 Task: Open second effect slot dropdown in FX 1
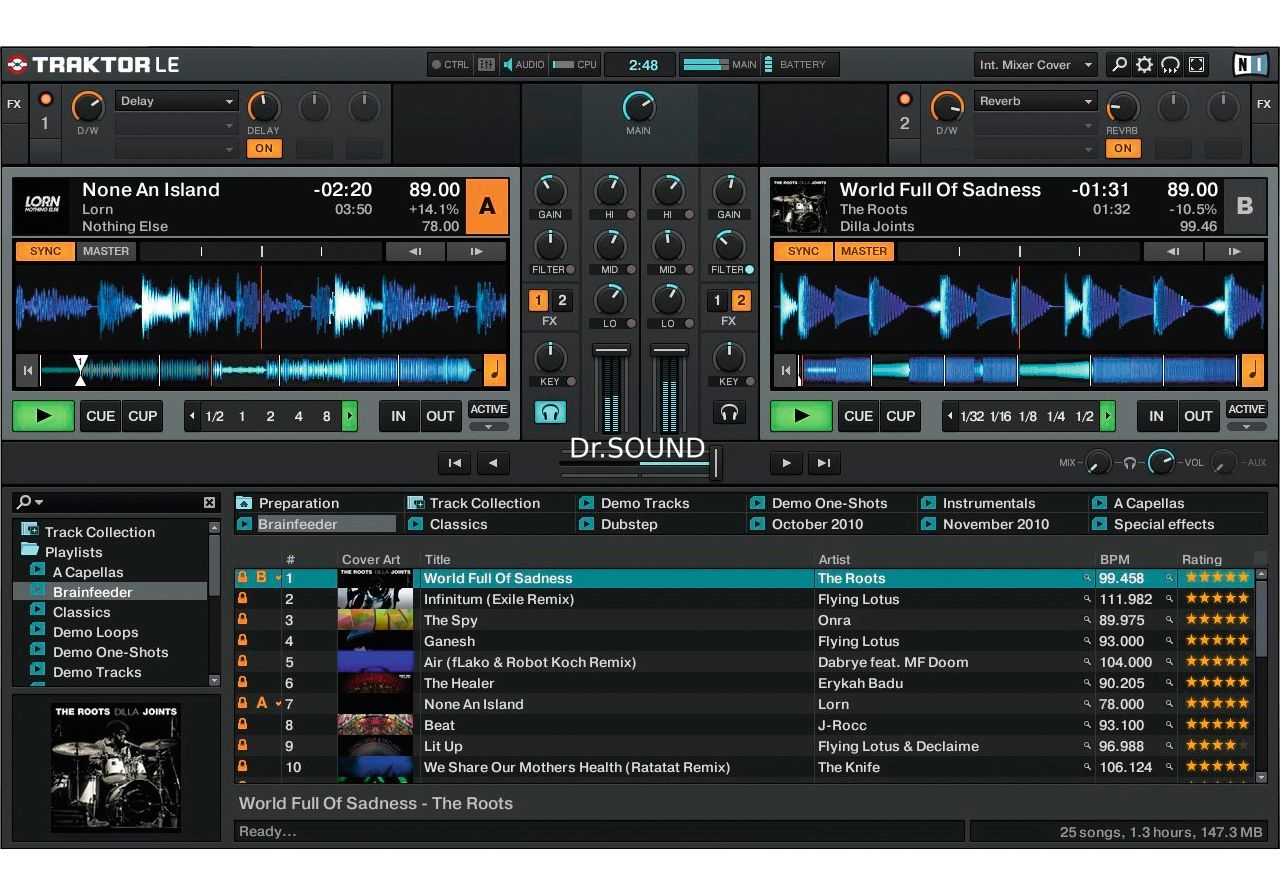pos(176,126)
